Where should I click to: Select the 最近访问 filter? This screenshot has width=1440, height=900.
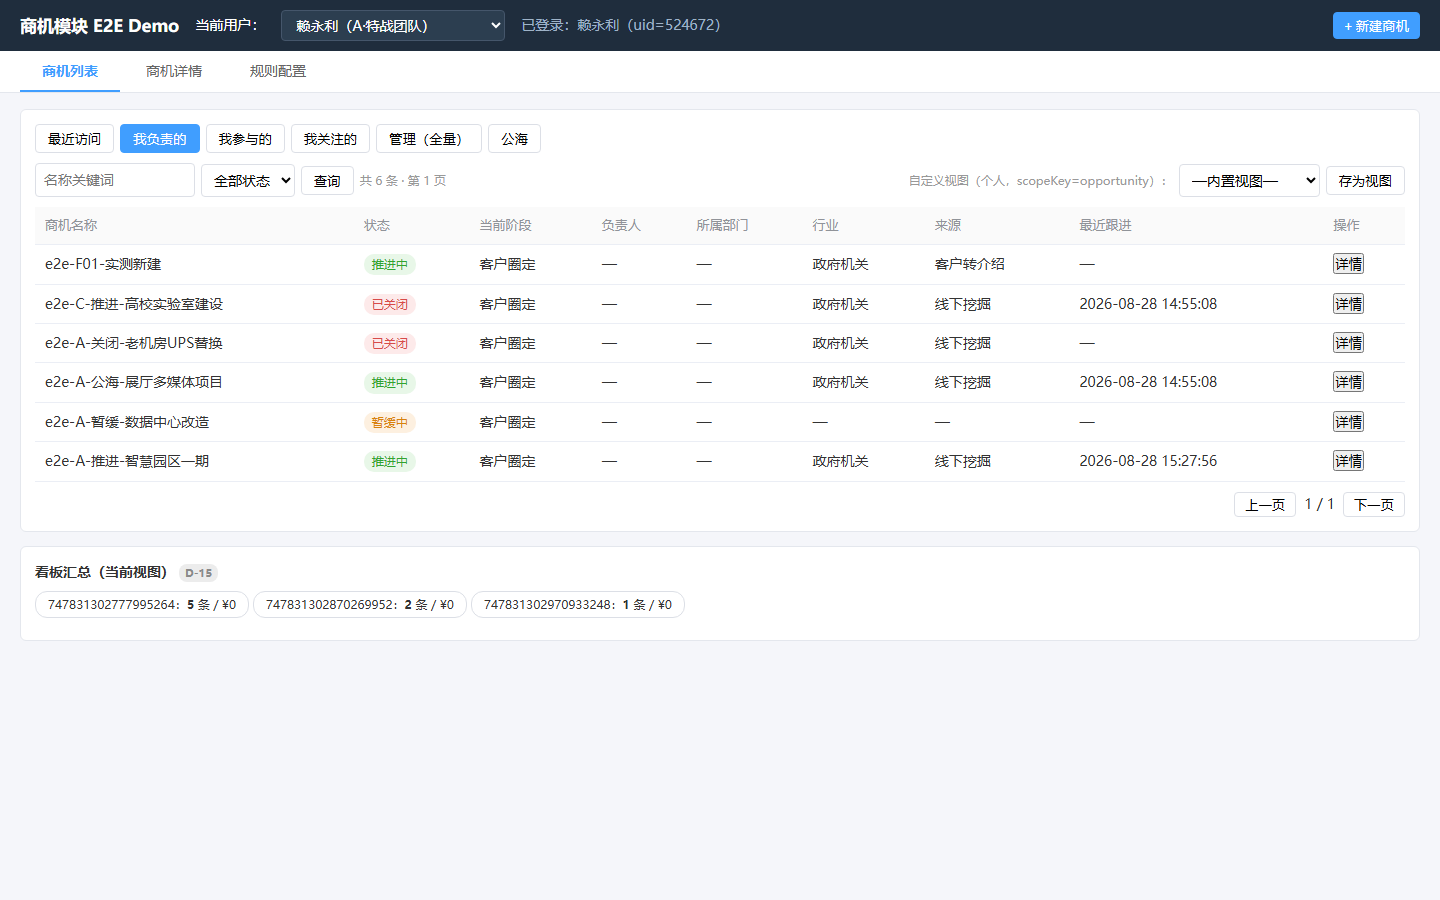tap(74, 139)
